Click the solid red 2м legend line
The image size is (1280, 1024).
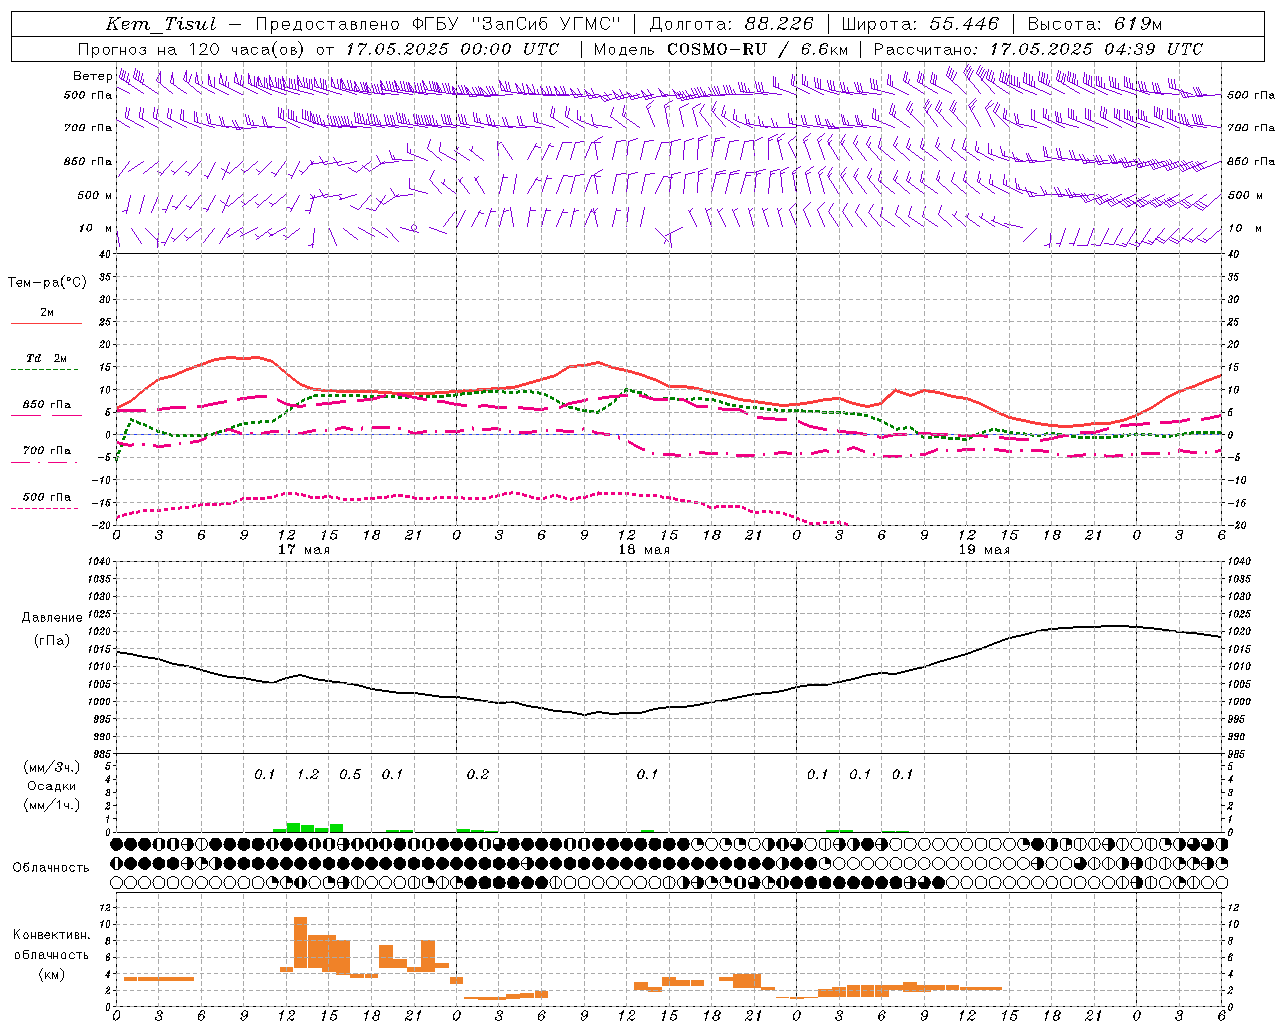46,323
